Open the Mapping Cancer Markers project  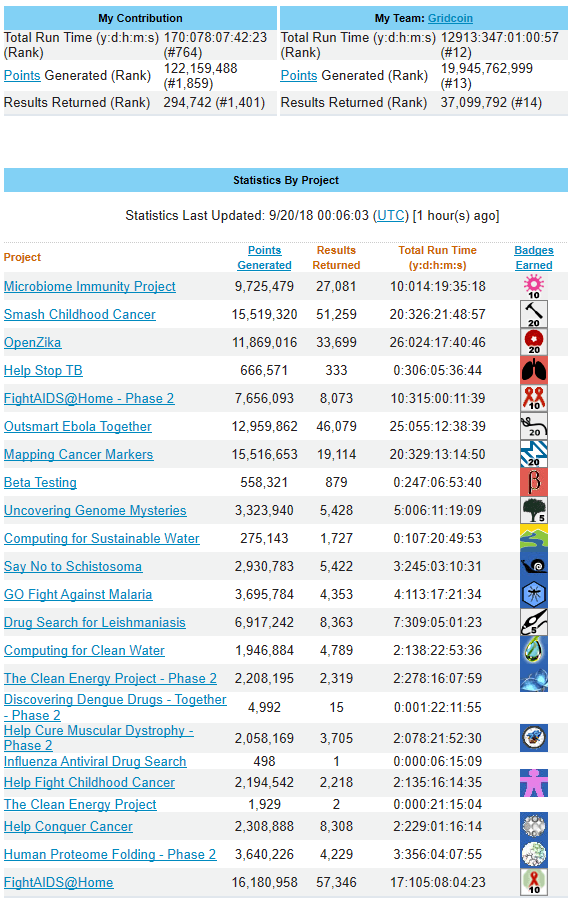coord(78,454)
